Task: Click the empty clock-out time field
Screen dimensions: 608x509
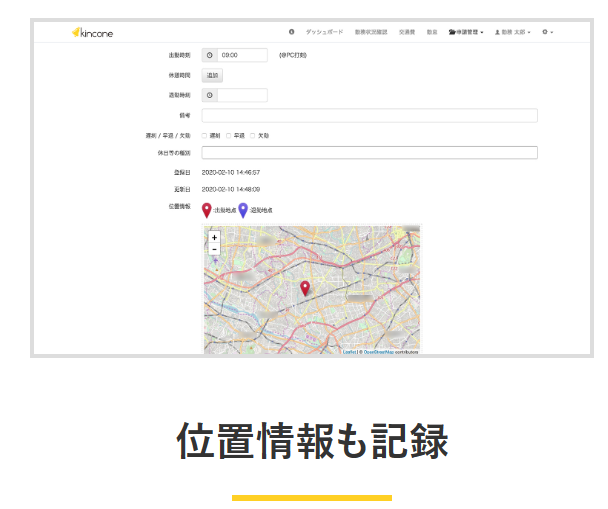Action: [x=242, y=95]
